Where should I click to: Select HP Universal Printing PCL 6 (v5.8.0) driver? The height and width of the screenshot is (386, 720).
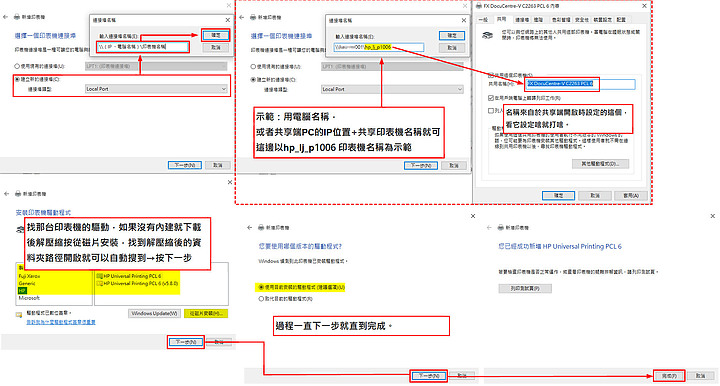click(x=137, y=283)
